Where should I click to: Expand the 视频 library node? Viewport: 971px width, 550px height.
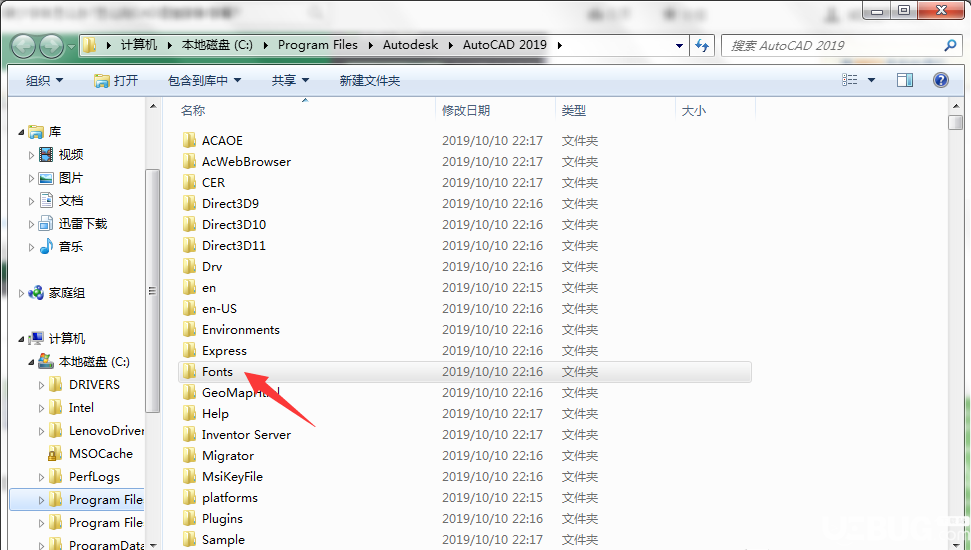click(31, 155)
